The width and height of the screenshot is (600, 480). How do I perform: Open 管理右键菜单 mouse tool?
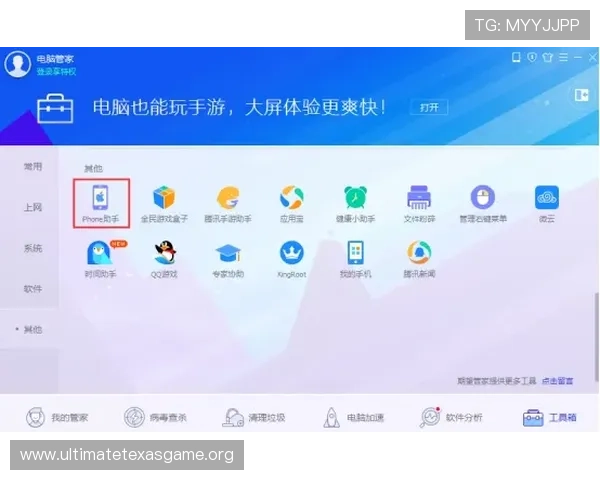[483, 204]
